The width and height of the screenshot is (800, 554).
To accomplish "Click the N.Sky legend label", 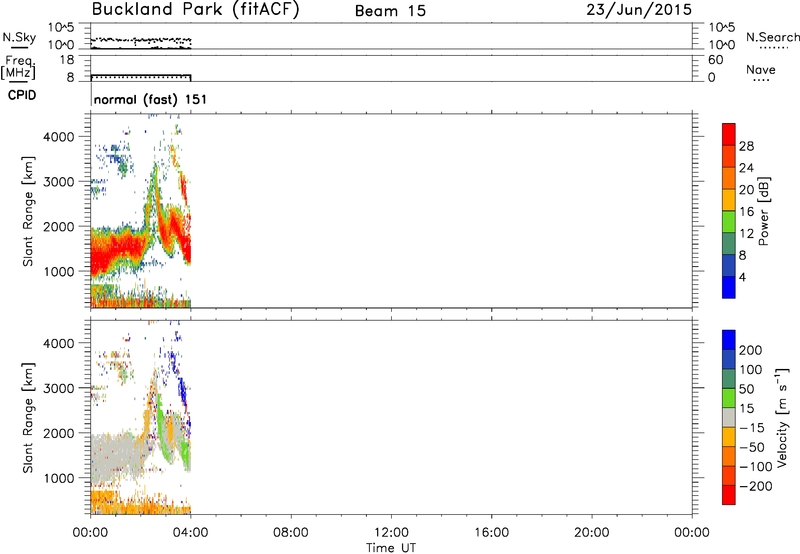I will (x=19, y=37).
